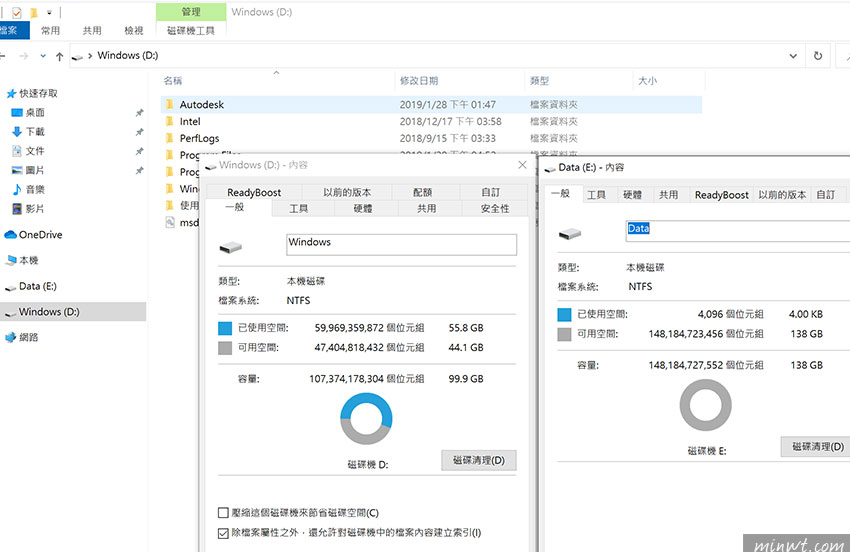Click the Network (網路) icon in sidebar
The height and width of the screenshot is (552, 850).
point(11,337)
